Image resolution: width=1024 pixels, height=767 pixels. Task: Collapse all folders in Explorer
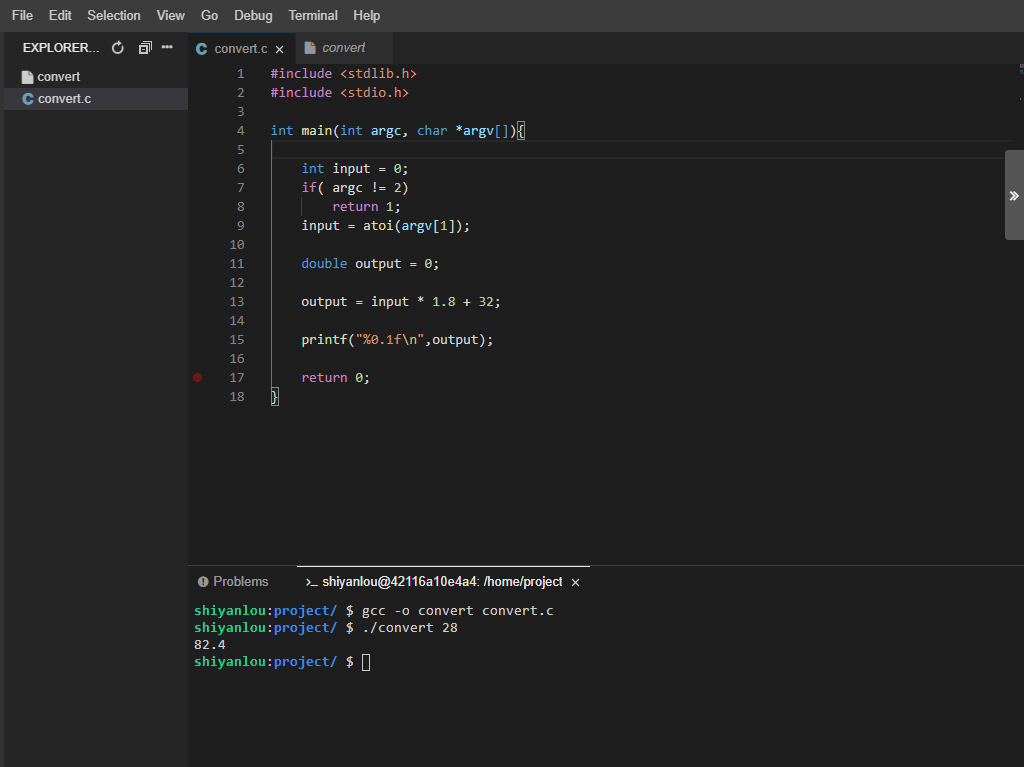(x=145, y=48)
